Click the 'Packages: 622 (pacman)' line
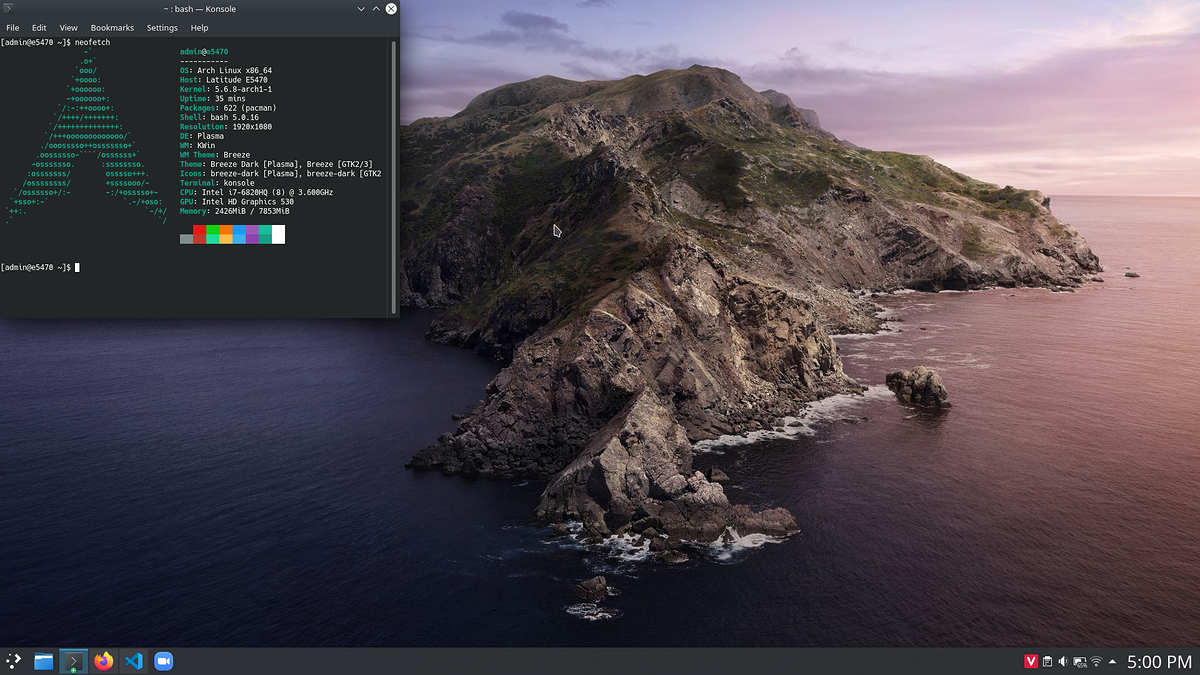This screenshot has height=675, width=1200. coord(228,108)
